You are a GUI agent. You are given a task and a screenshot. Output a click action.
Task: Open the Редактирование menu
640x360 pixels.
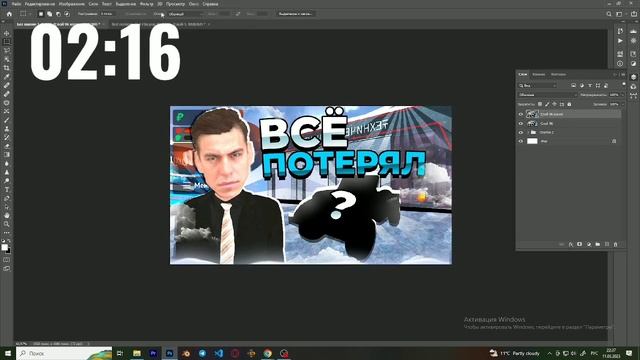tap(40, 4)
